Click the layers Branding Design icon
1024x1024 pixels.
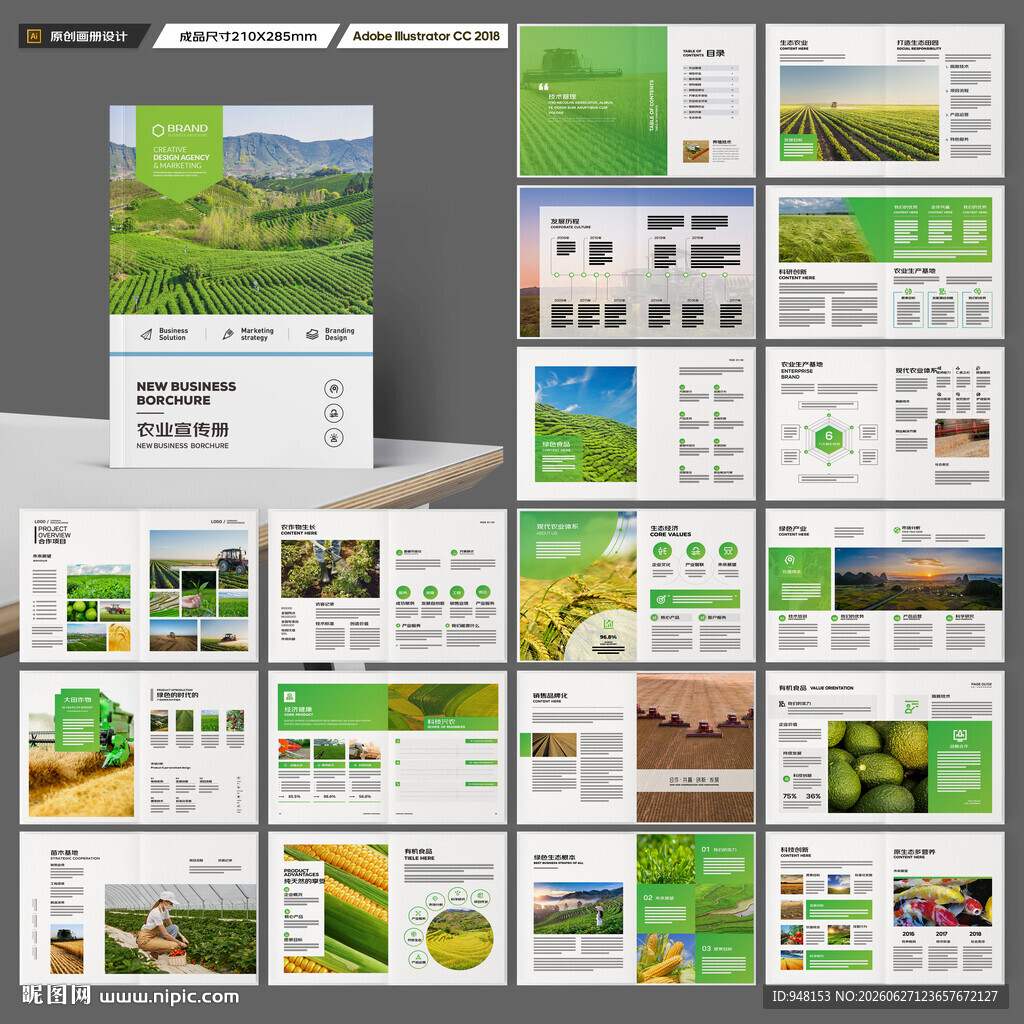coord(312,334)
